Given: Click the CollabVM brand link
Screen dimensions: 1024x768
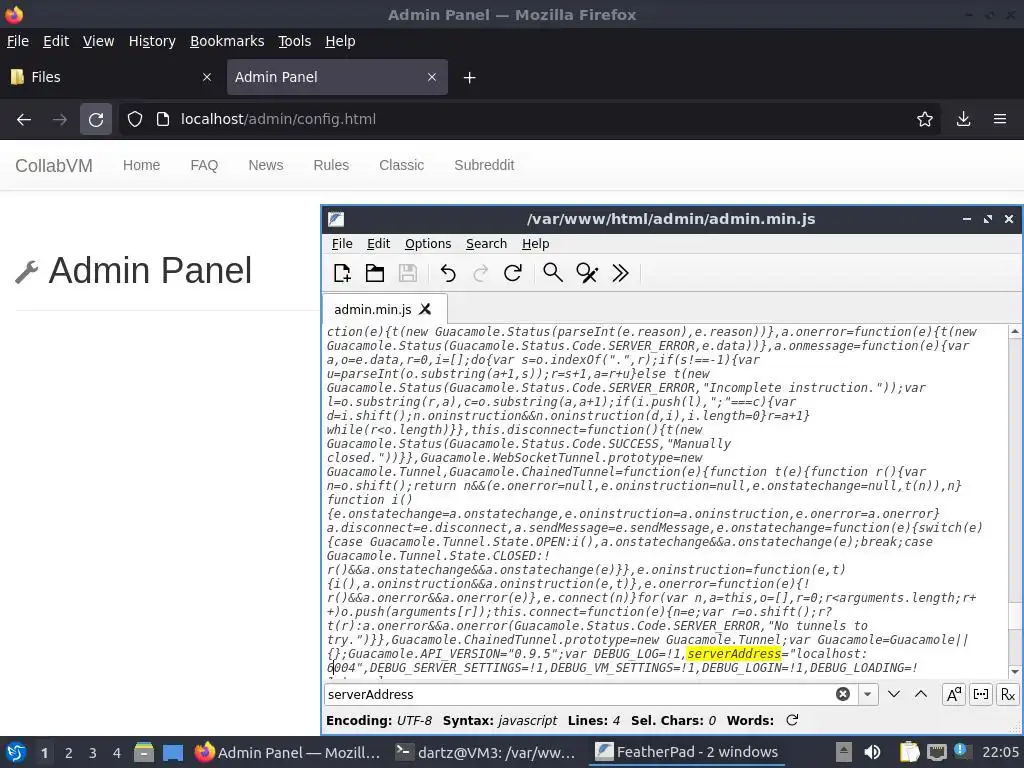Looking at the screenshot, I should 54,166.
